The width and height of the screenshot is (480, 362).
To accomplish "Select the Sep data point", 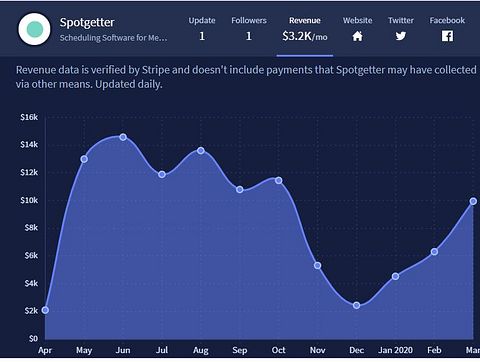I will (240, 190).
